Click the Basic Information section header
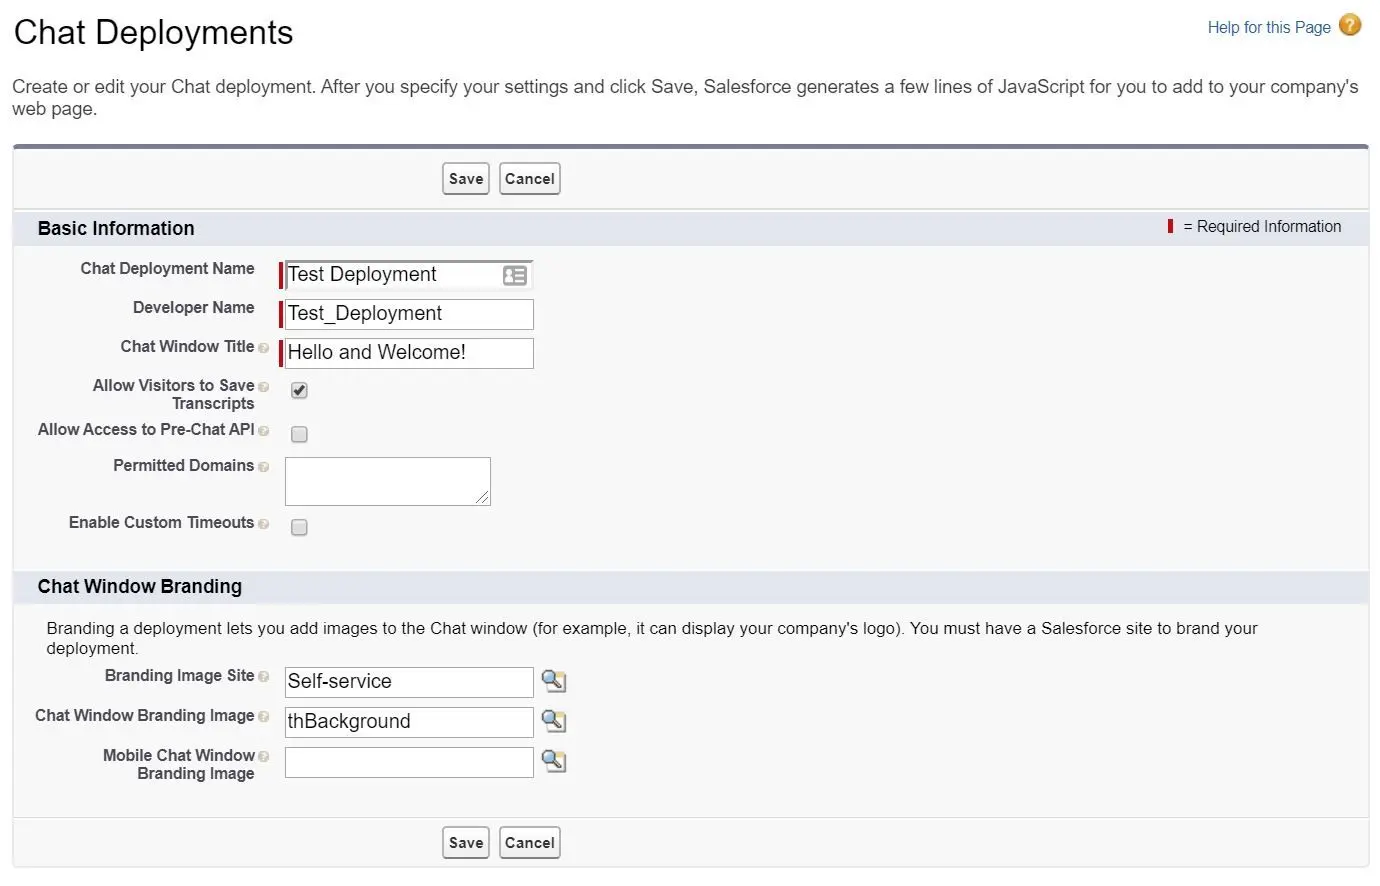Image resolution: width=1380 pixels, height=886 pixels. point(116,228)
